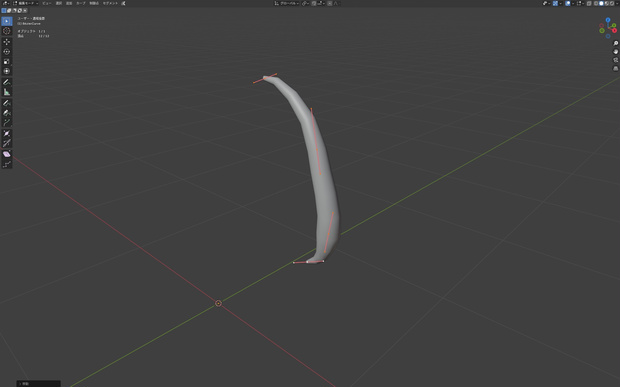The image size is (620, 387).
Task: Open object type visibility dropdown
Action: click(546, 3)
